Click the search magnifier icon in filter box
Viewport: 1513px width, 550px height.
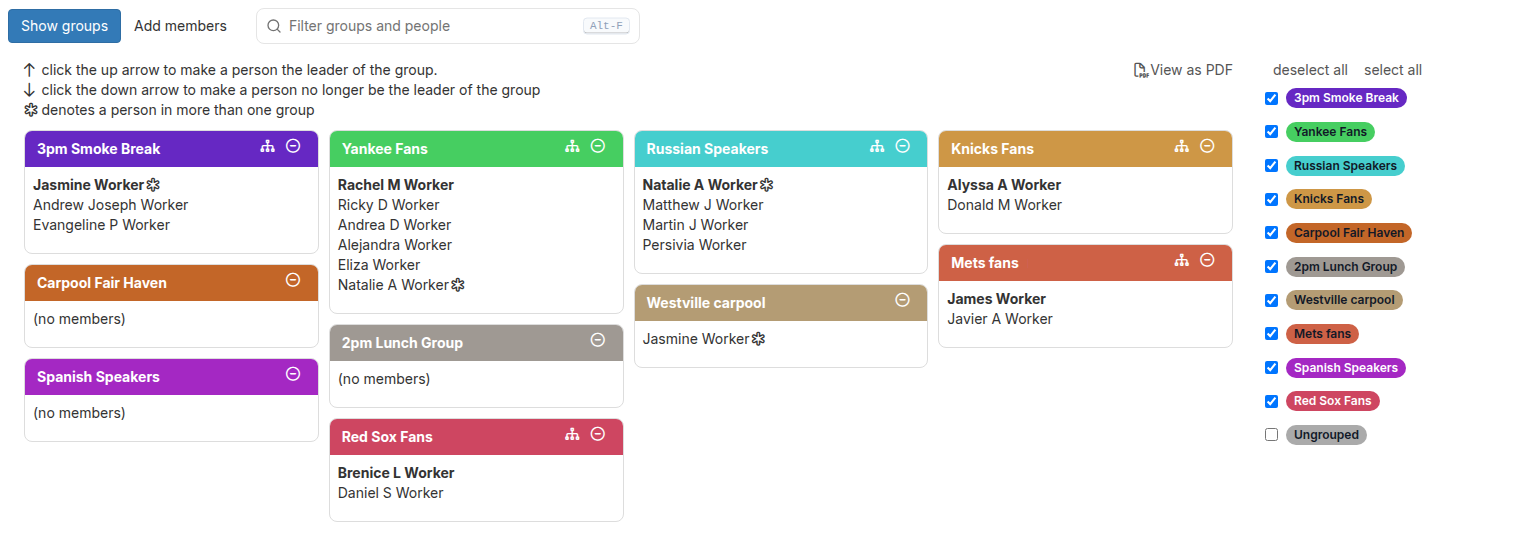(274, 26)
